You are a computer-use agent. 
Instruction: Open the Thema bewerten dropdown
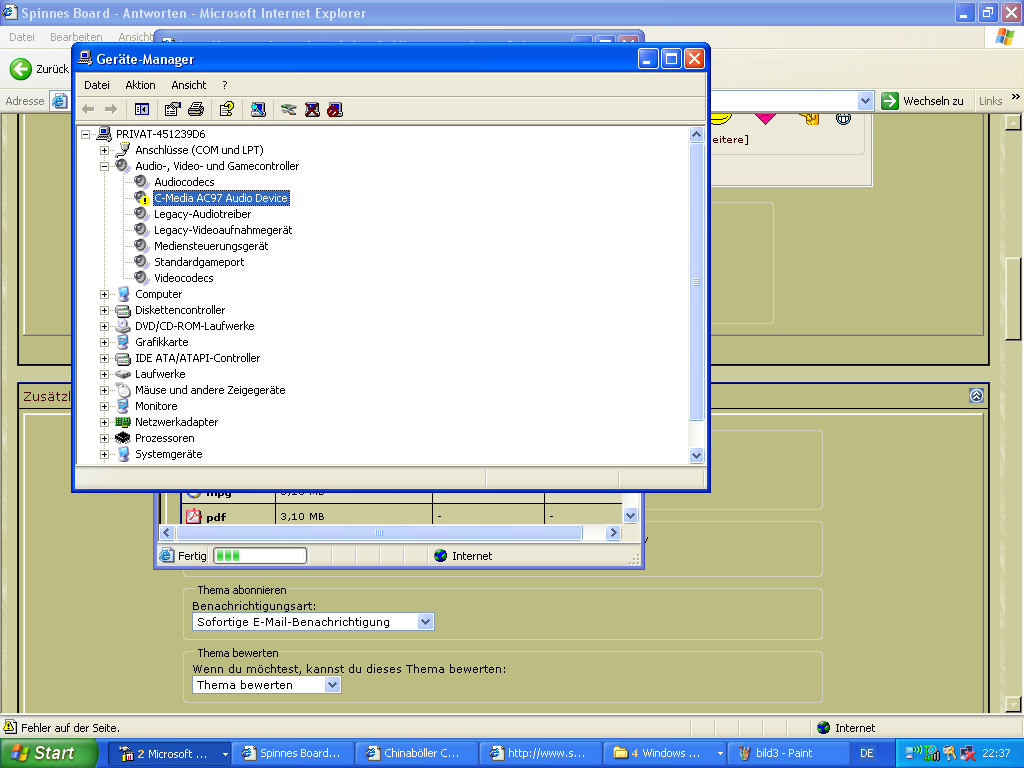332,685
